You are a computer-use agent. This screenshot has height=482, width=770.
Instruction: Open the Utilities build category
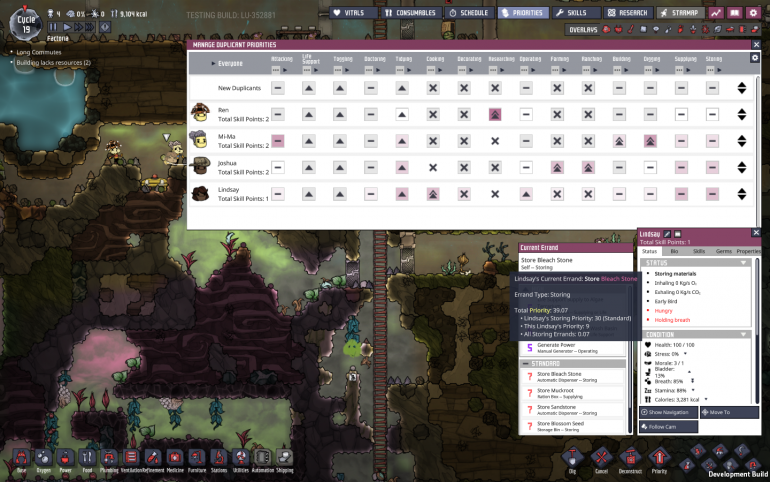pos(241,458)
